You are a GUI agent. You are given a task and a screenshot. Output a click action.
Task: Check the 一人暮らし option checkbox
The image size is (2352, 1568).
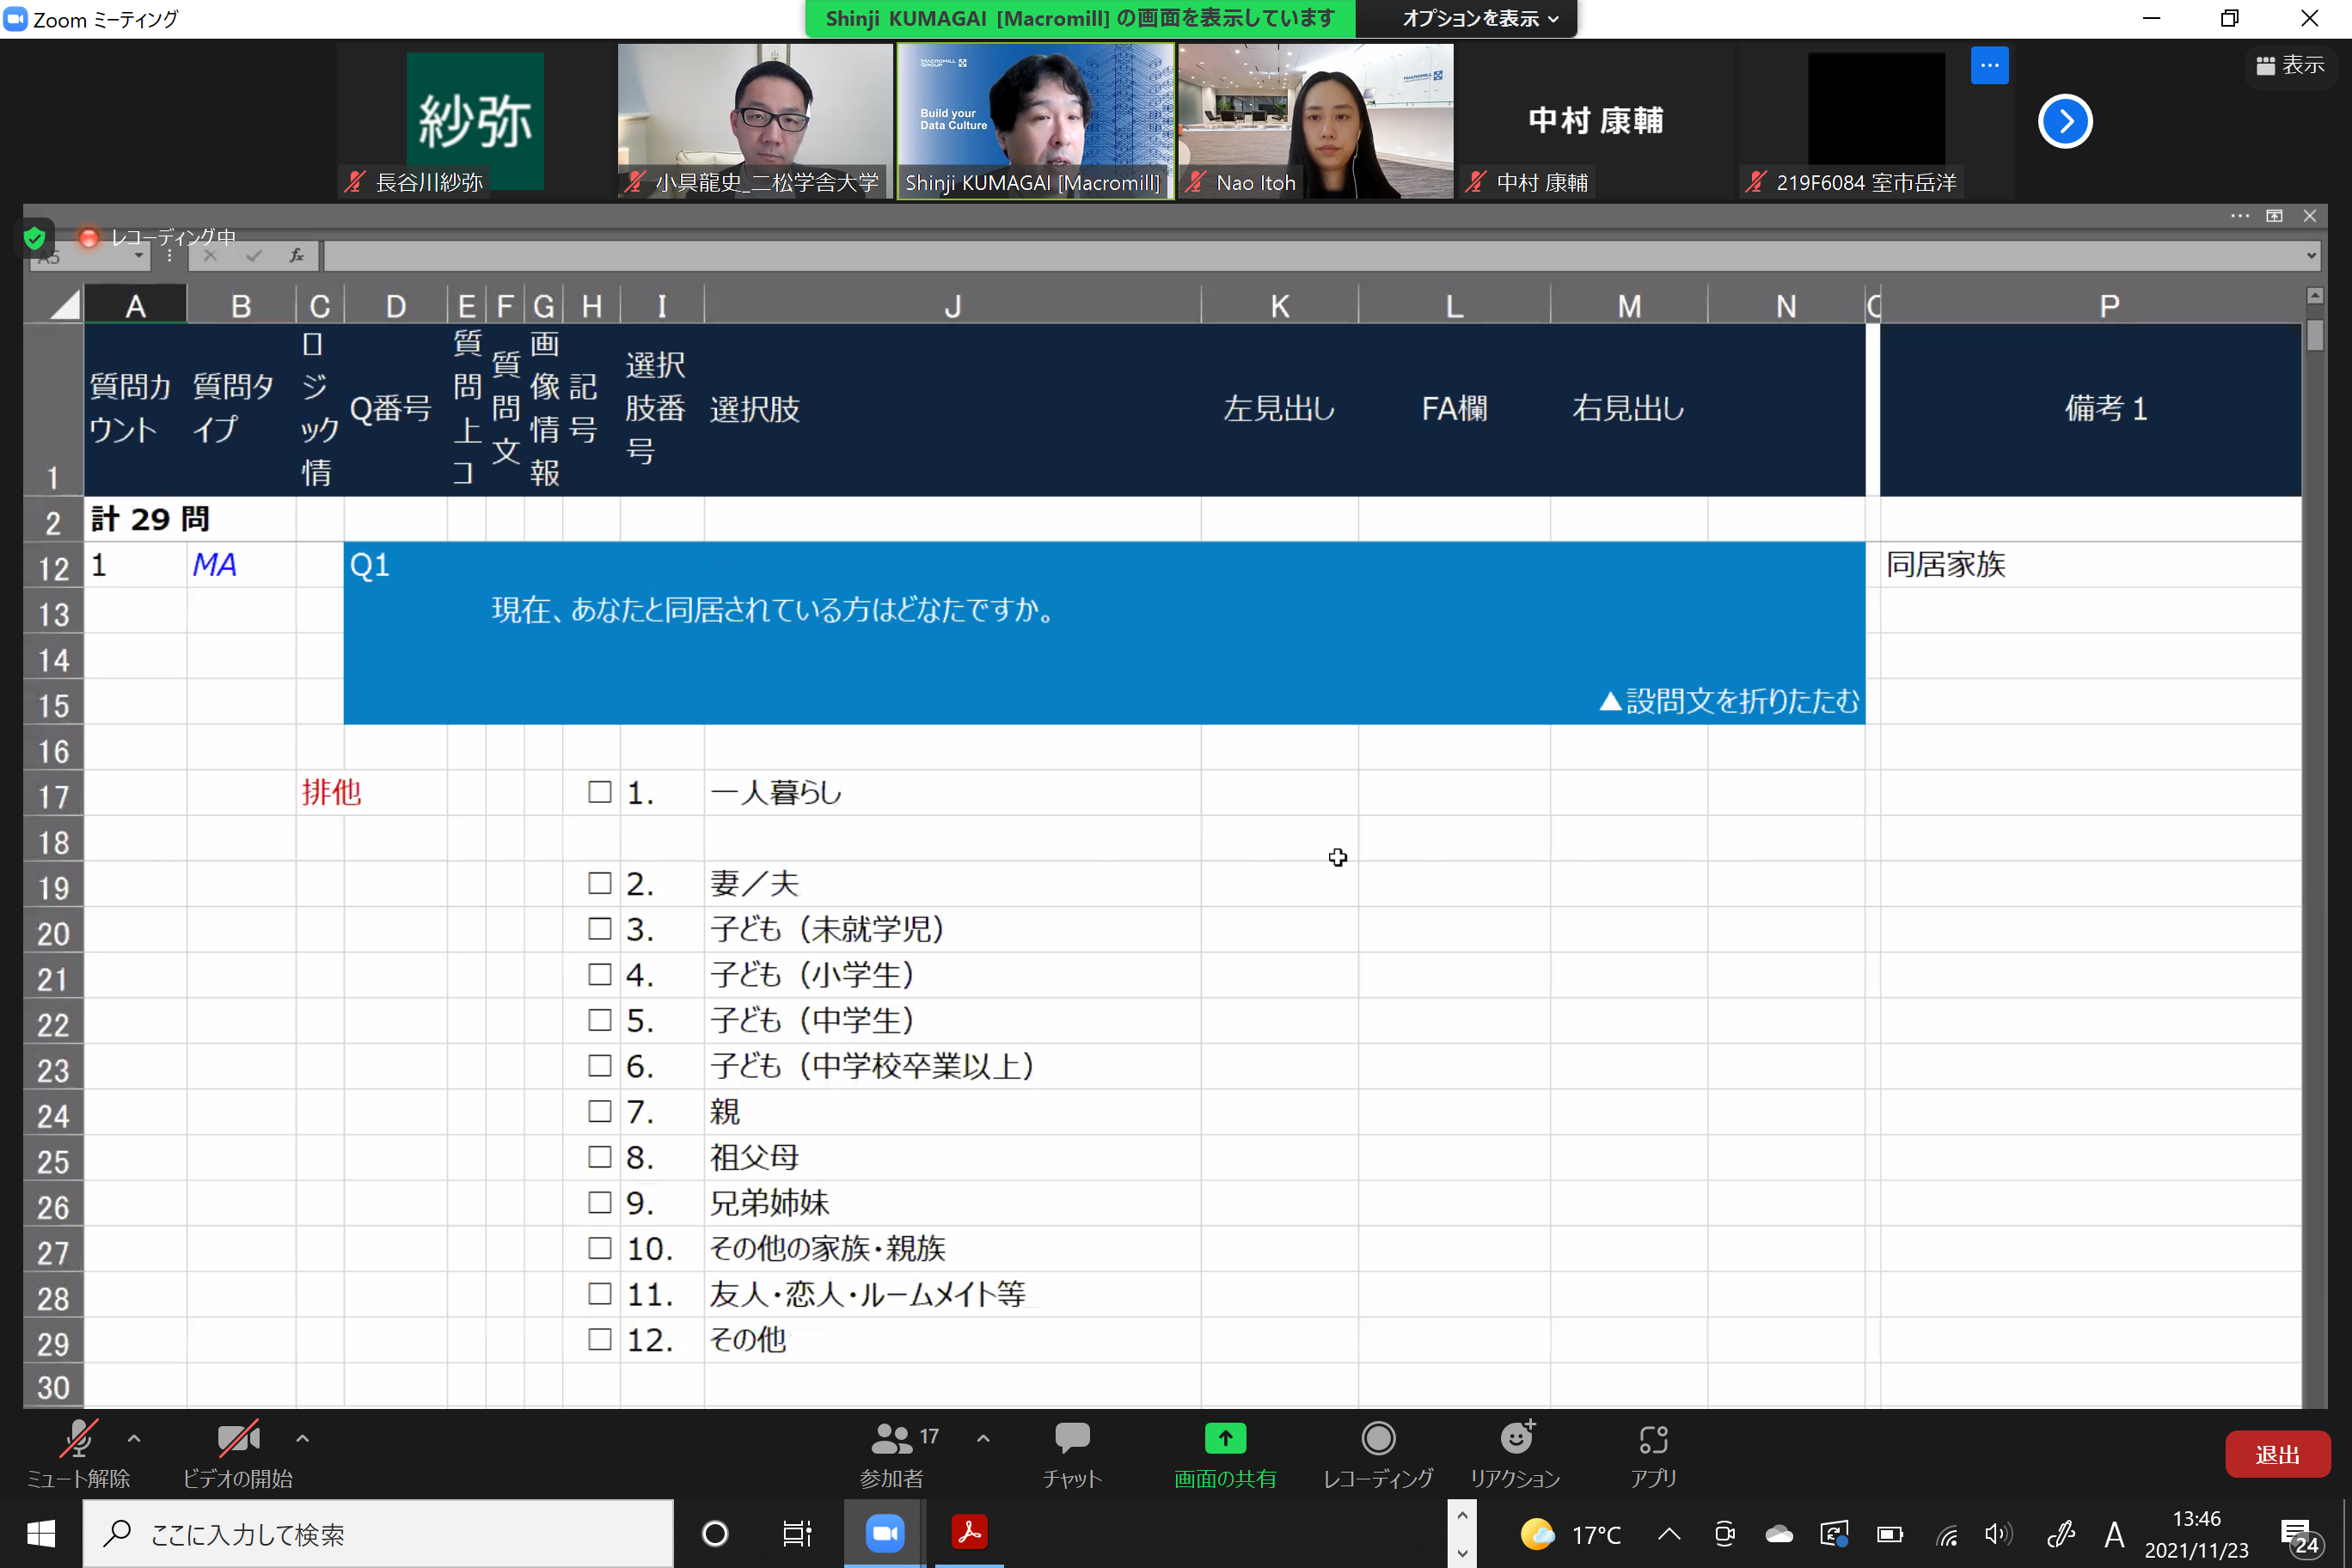click(599, 793)
